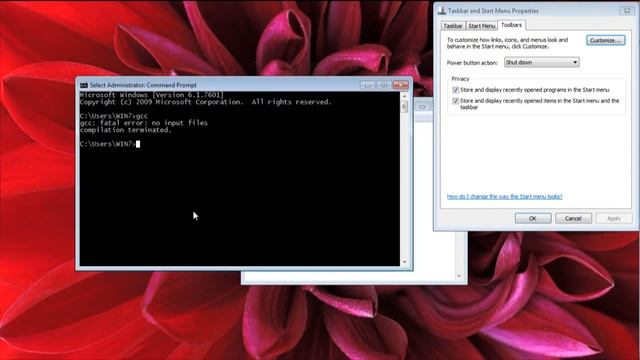Maximize the Command Prompt window
This screenshot has height=360, width=640.
click(384, 85)
